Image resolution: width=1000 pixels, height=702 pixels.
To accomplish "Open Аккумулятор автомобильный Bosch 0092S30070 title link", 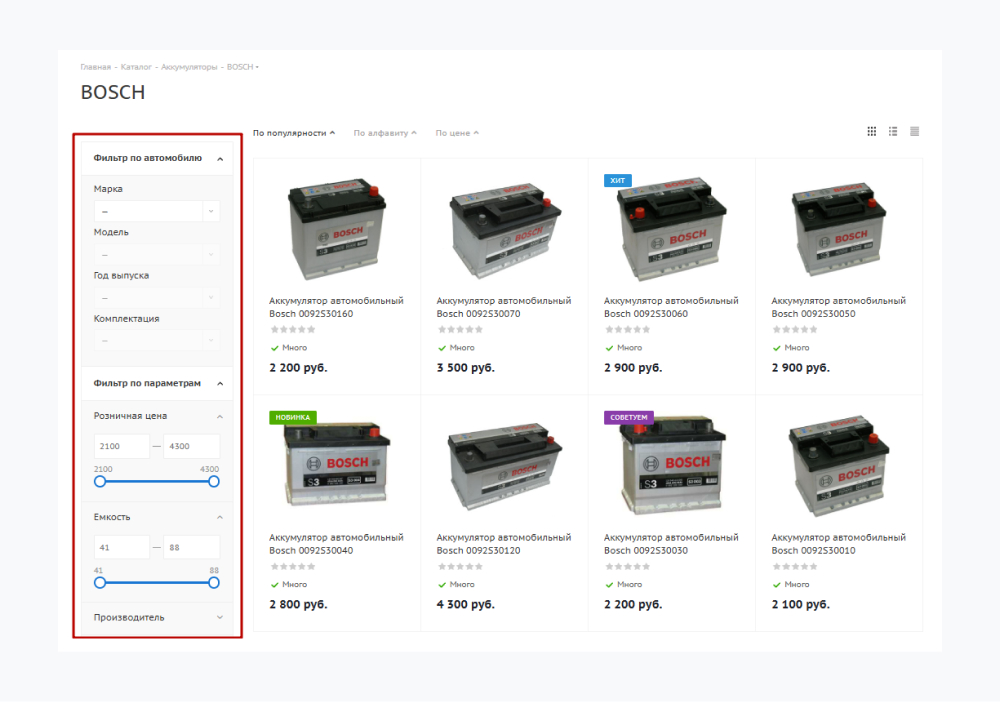I will (x=503, y=307).
